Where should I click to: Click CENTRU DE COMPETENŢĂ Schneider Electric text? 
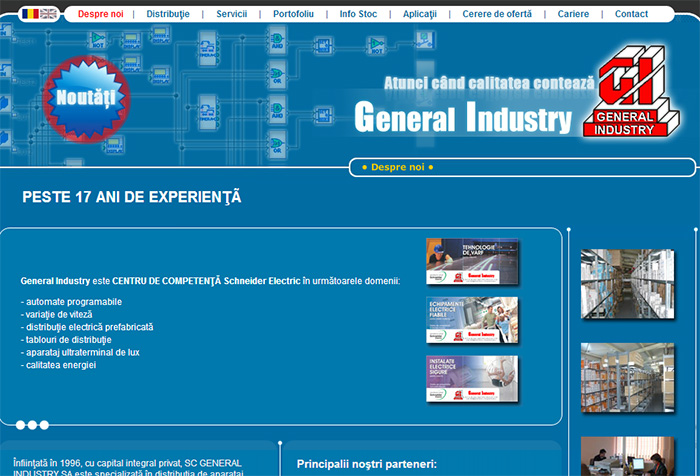(206, 281)
